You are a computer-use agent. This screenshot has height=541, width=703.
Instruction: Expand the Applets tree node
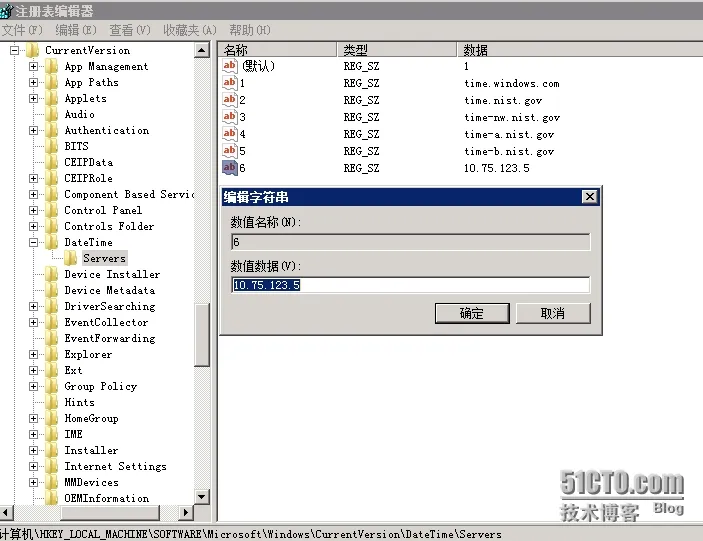(x=33, y=98)
